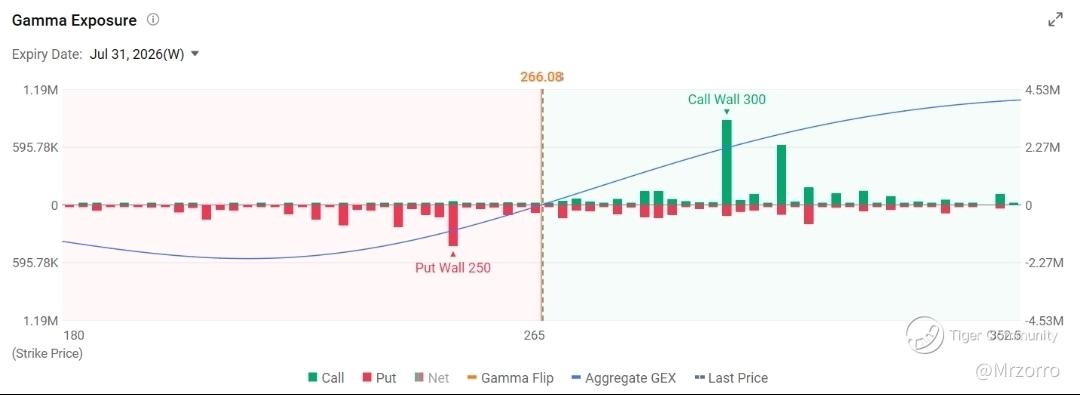Select the Jul 31, 2026(W) expiry value

tap(136, 54)
